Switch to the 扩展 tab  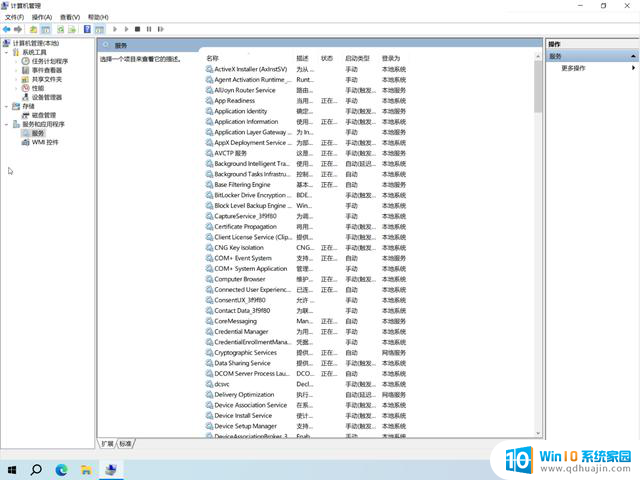tap(107, 443)
